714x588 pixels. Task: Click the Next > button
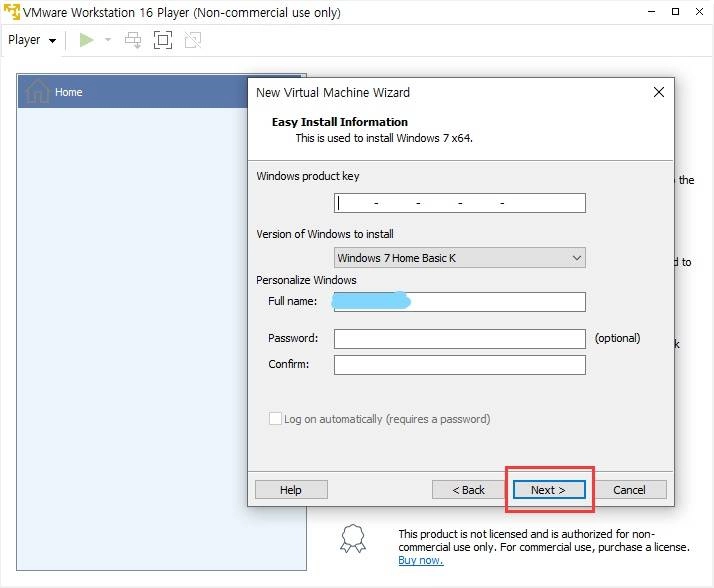pyautogui.click(x=549, y=490)
